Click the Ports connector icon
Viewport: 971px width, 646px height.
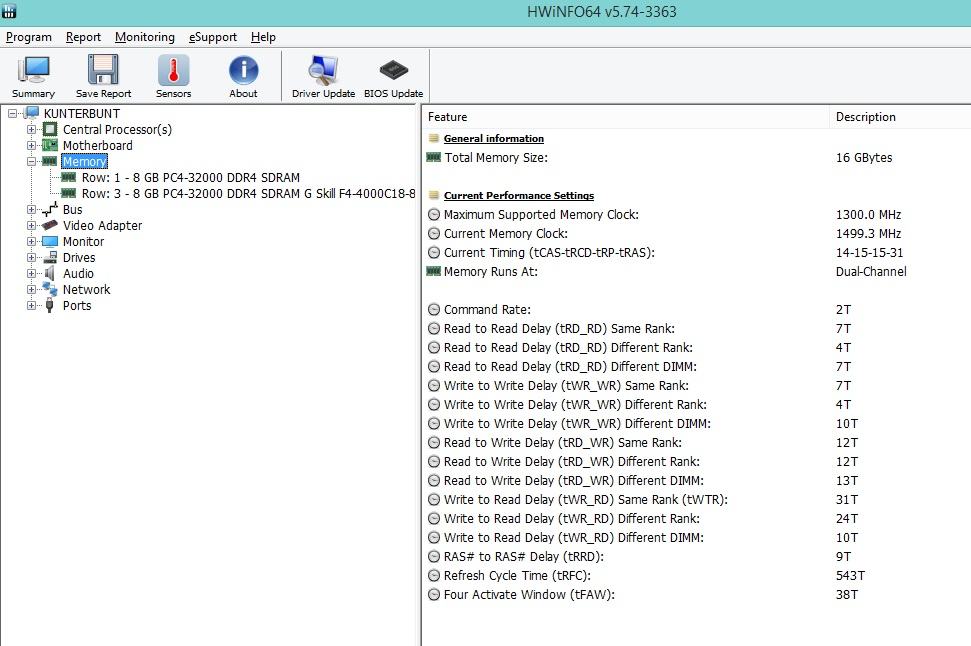tap(50, 305)
